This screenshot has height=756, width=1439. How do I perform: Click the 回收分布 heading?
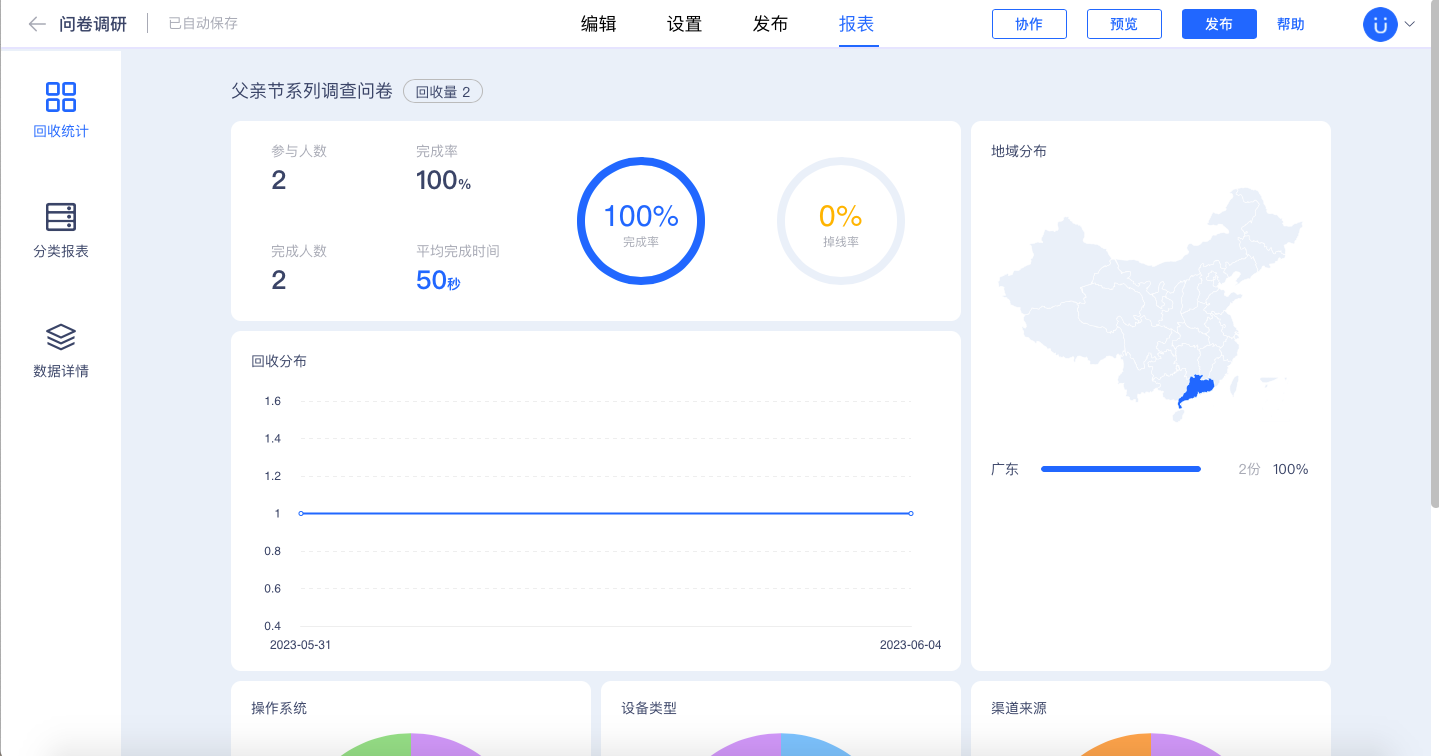tap(279, 361)
